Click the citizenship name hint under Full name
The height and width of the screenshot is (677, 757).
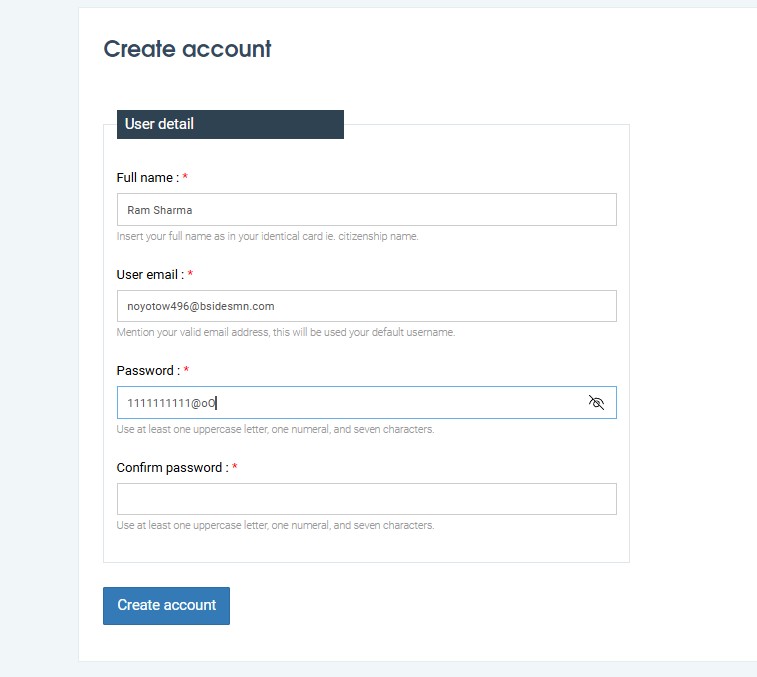point(267,237)
